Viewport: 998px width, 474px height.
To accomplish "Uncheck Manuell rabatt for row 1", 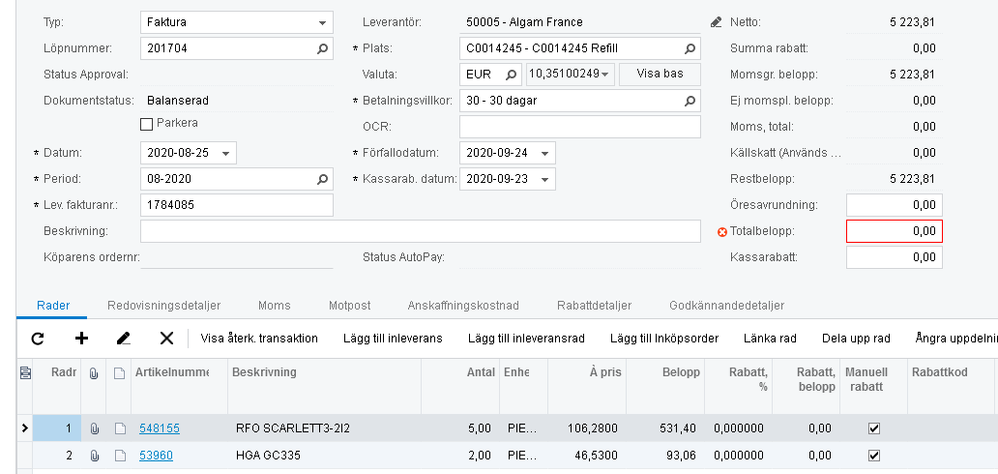I will coord(874,428).
